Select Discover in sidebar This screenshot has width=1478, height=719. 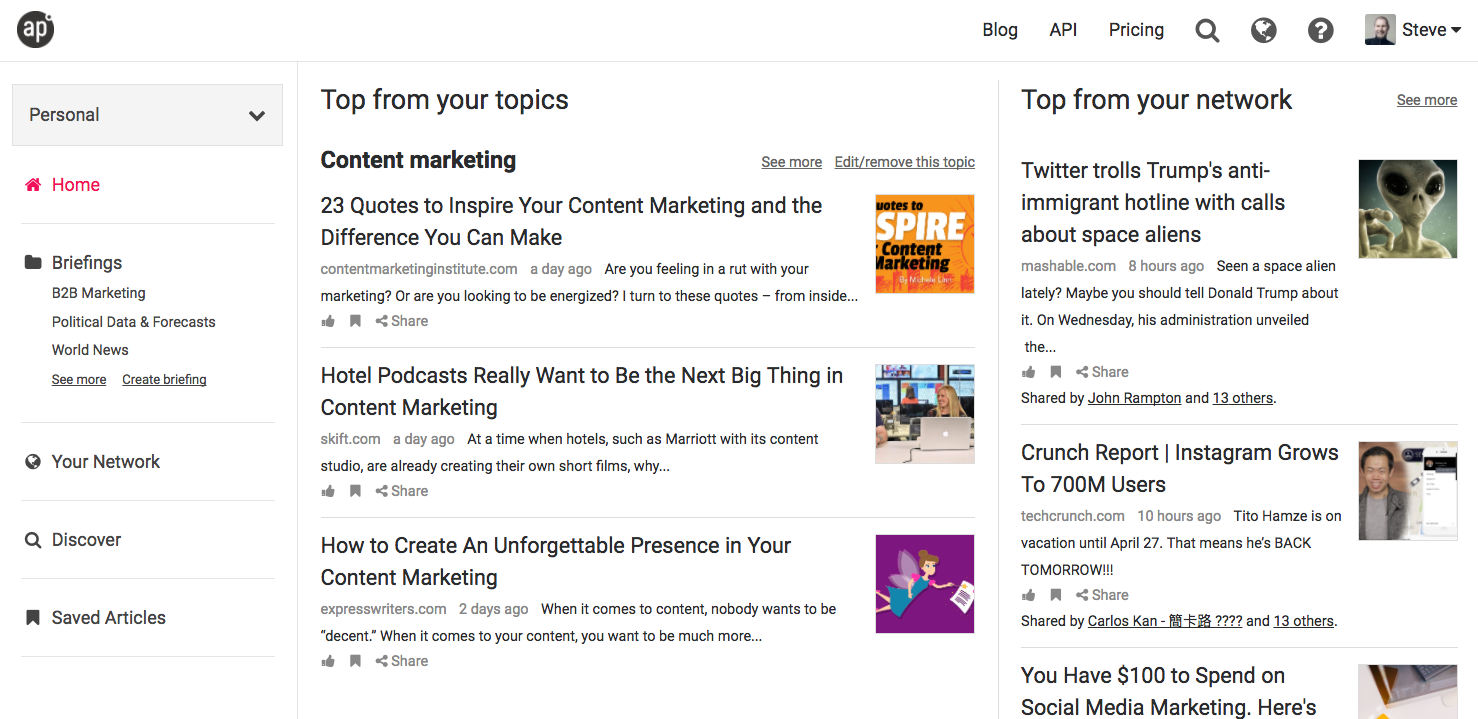click(x=86, y=540)
